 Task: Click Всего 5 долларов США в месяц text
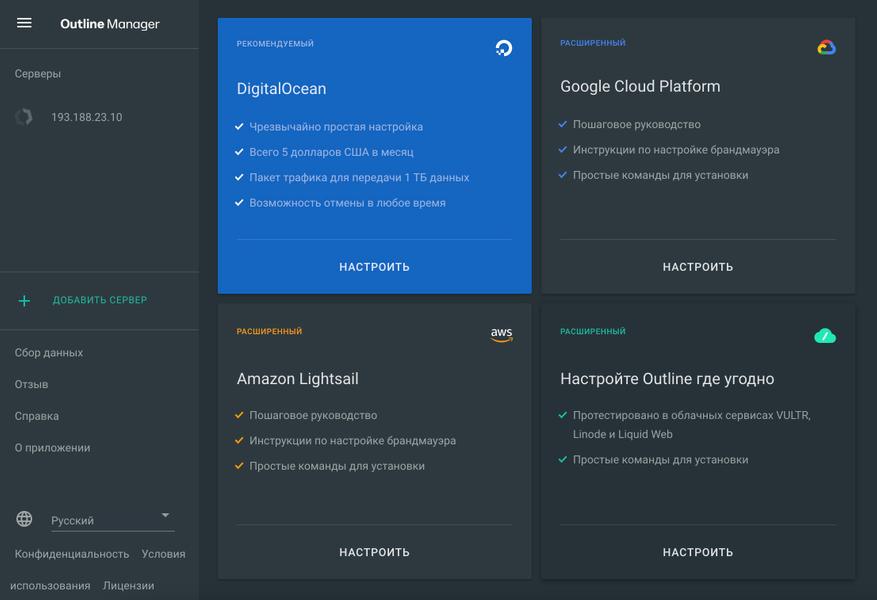[x=332, y=152]
